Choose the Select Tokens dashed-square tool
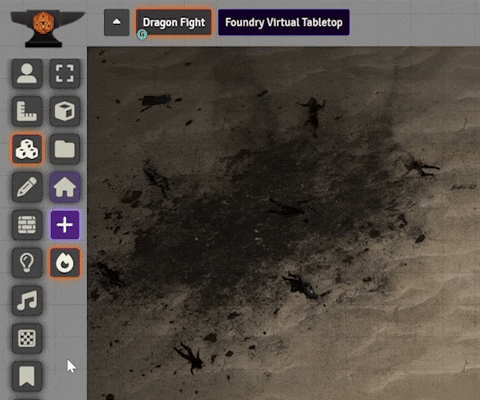Viewport: 480px width, 400px height. 65,73
